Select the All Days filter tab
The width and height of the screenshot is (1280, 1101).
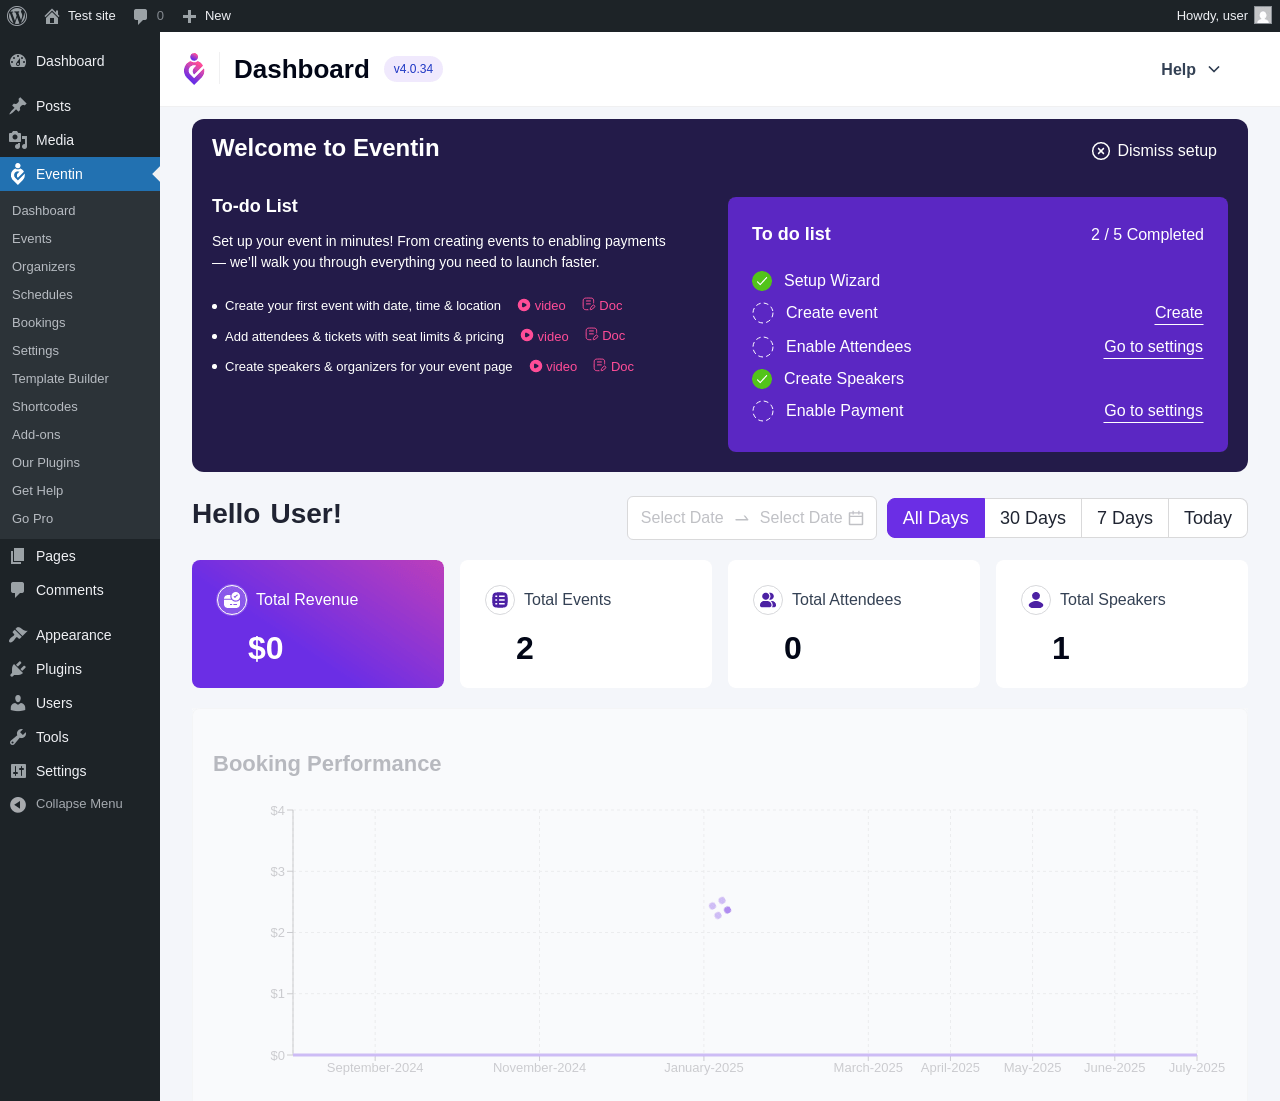(x=936, y=518)
